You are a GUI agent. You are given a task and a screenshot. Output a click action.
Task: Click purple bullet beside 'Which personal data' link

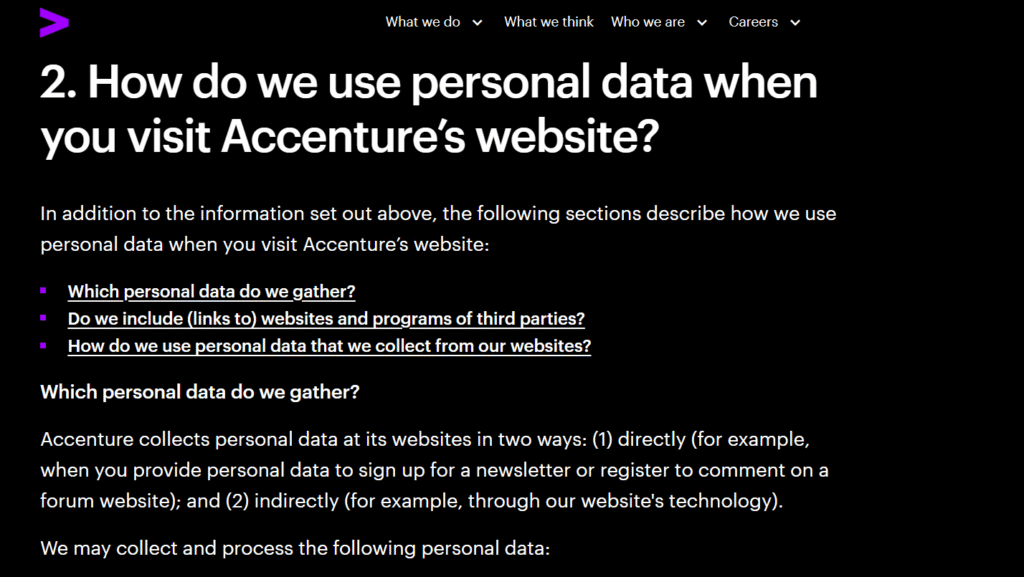click(x=43, y=290)
